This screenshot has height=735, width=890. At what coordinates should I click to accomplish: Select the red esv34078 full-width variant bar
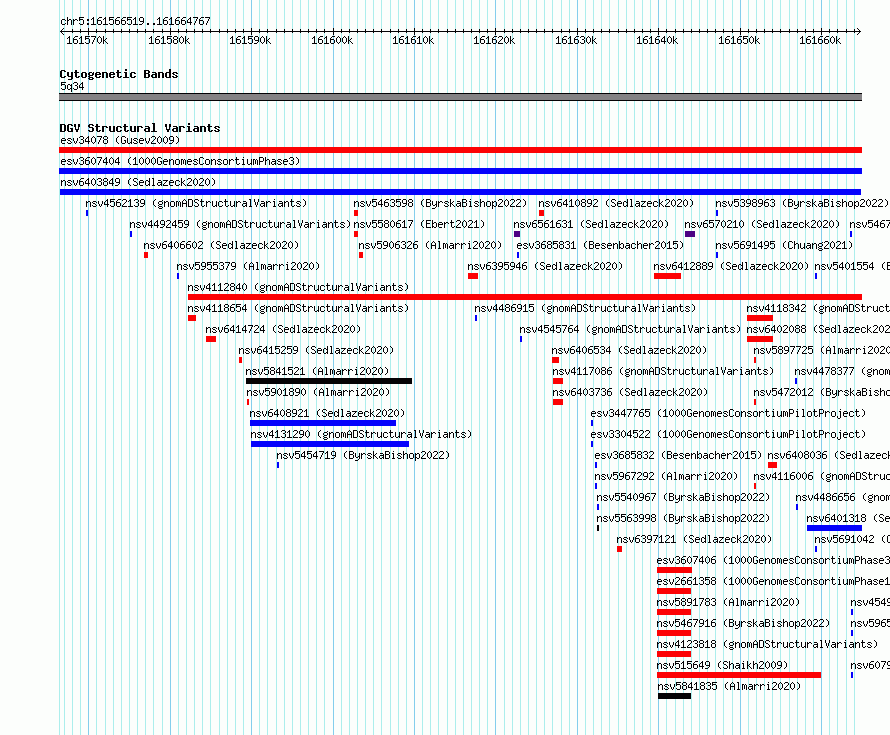[x=460, y=150]
